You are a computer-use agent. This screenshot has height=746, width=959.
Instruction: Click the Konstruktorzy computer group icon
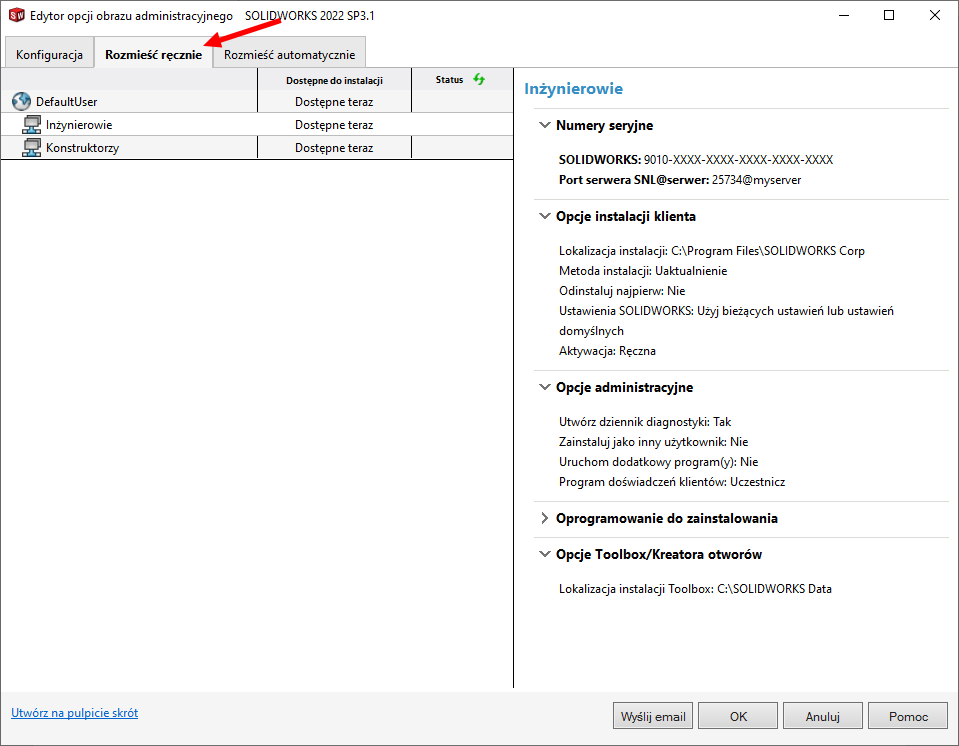[x=32, y=148]
